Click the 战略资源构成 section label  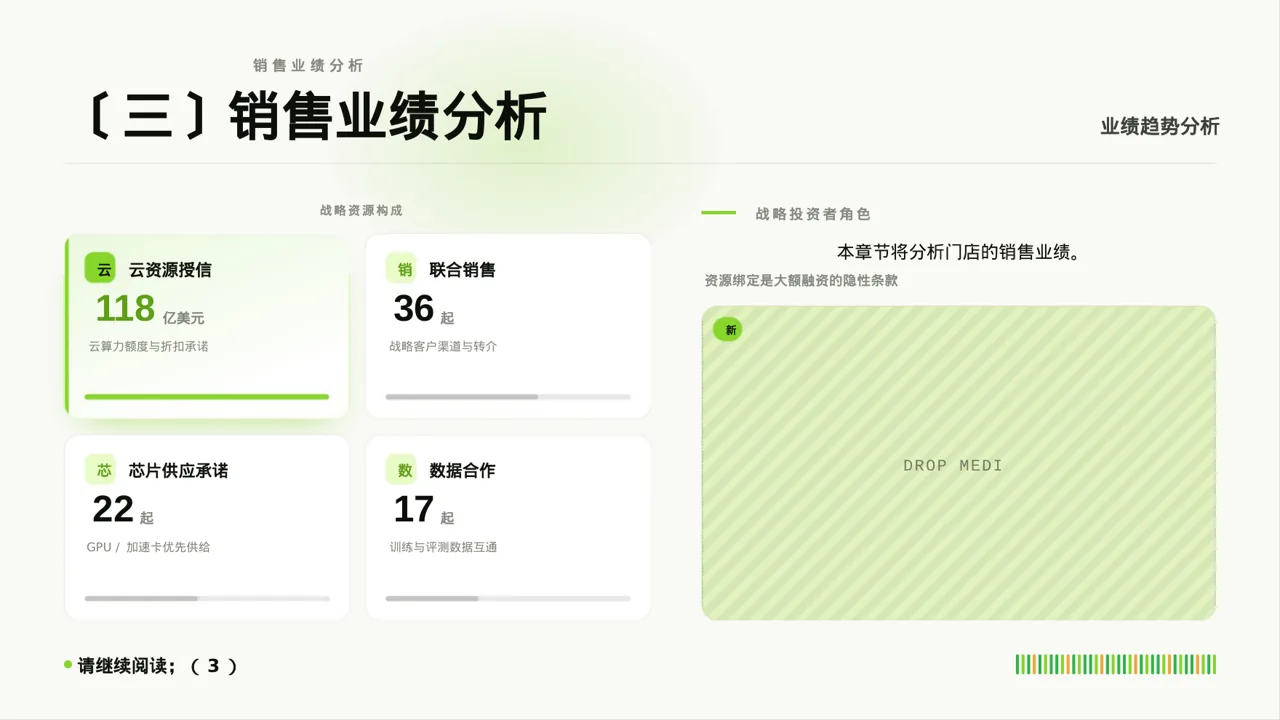(x=361, y=211)
